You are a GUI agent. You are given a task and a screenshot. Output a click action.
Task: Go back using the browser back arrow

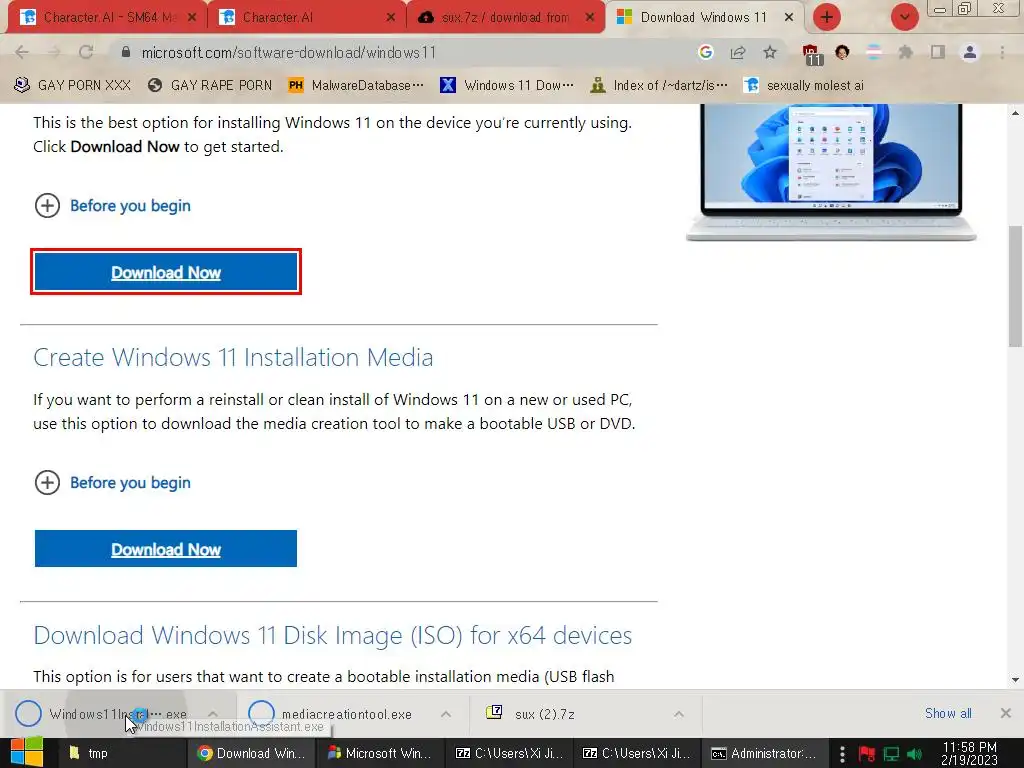(22, 53)
